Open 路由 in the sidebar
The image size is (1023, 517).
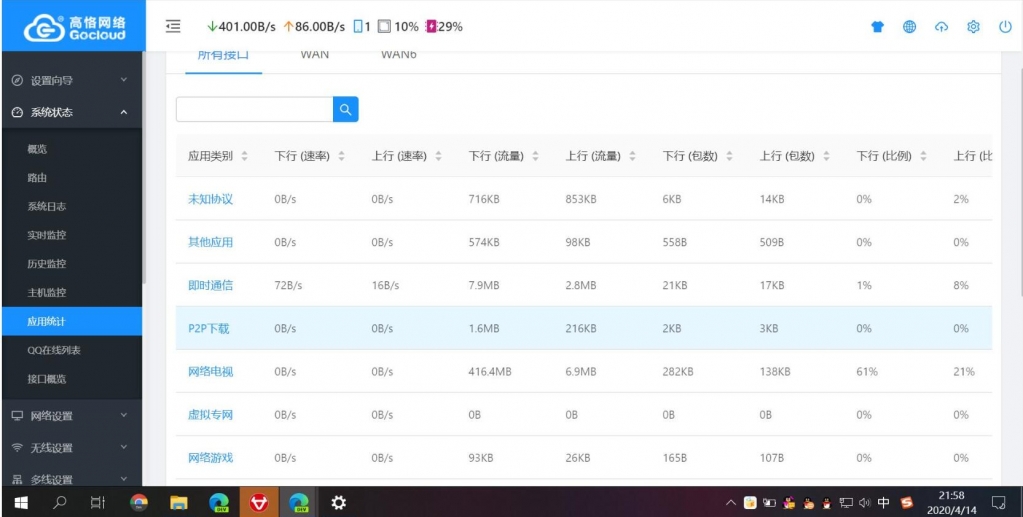71,178
